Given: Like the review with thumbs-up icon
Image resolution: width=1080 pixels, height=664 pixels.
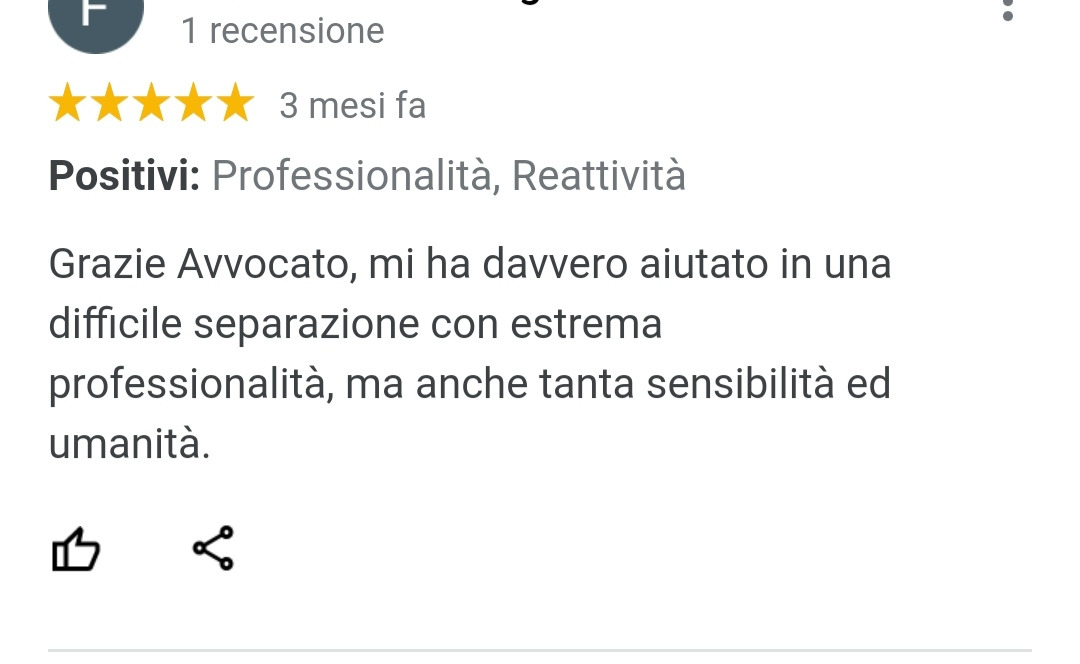Looking at the screenshot, I should click(76, 548).
